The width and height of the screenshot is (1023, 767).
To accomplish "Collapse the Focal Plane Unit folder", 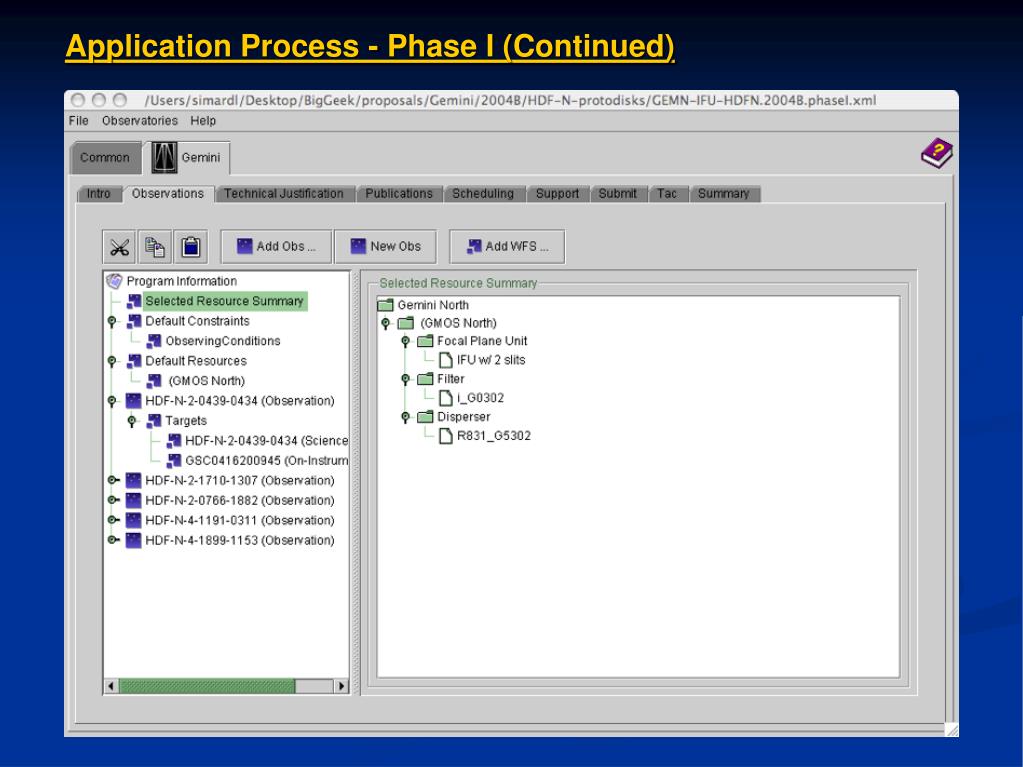I will point(405,341).
